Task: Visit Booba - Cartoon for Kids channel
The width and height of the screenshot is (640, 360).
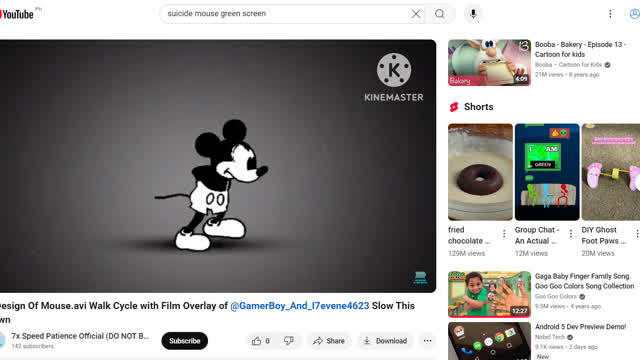Action: tap(569, 64)
